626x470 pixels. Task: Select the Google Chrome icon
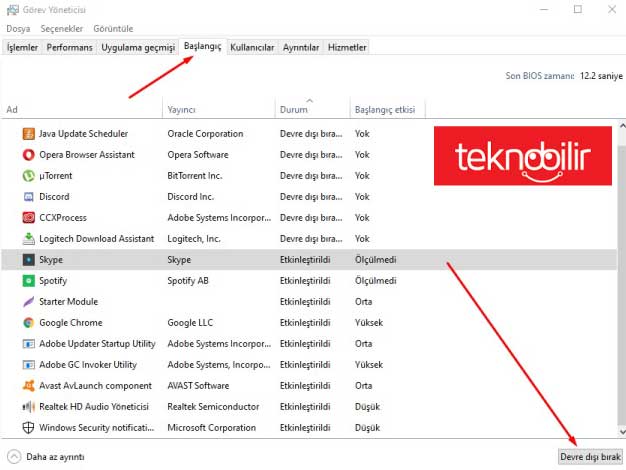pos(28,323)
